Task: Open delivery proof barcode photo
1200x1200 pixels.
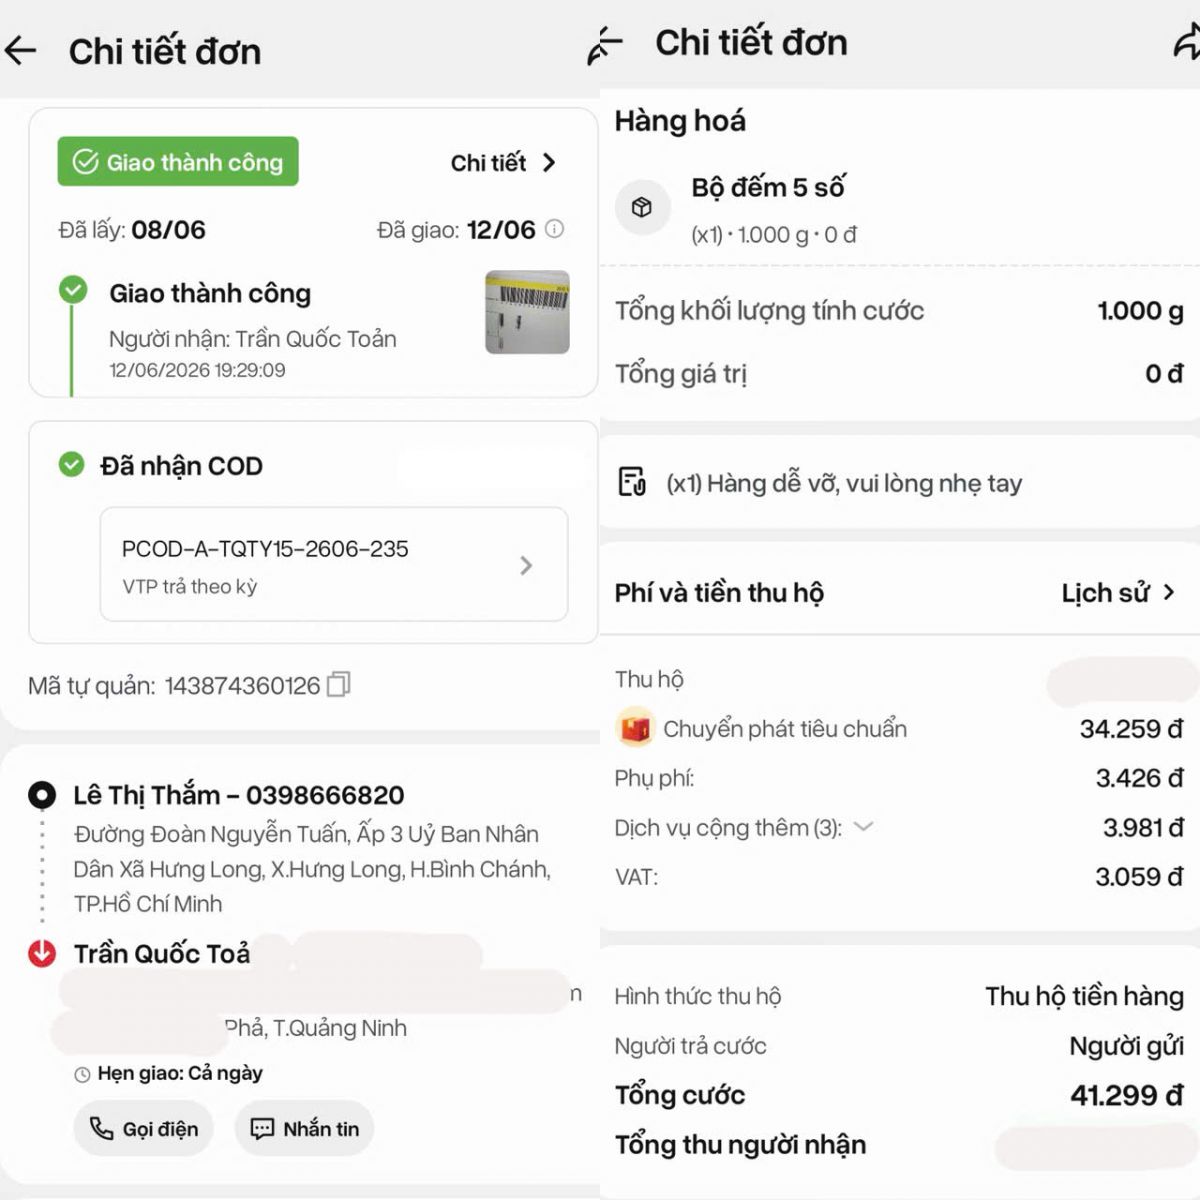Action: [x=527, y=312]
